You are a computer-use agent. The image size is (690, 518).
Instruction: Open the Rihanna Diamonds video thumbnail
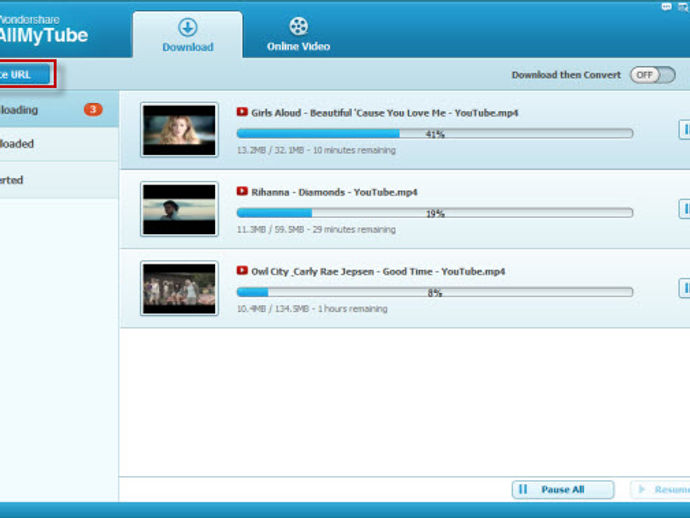(179, 209)
